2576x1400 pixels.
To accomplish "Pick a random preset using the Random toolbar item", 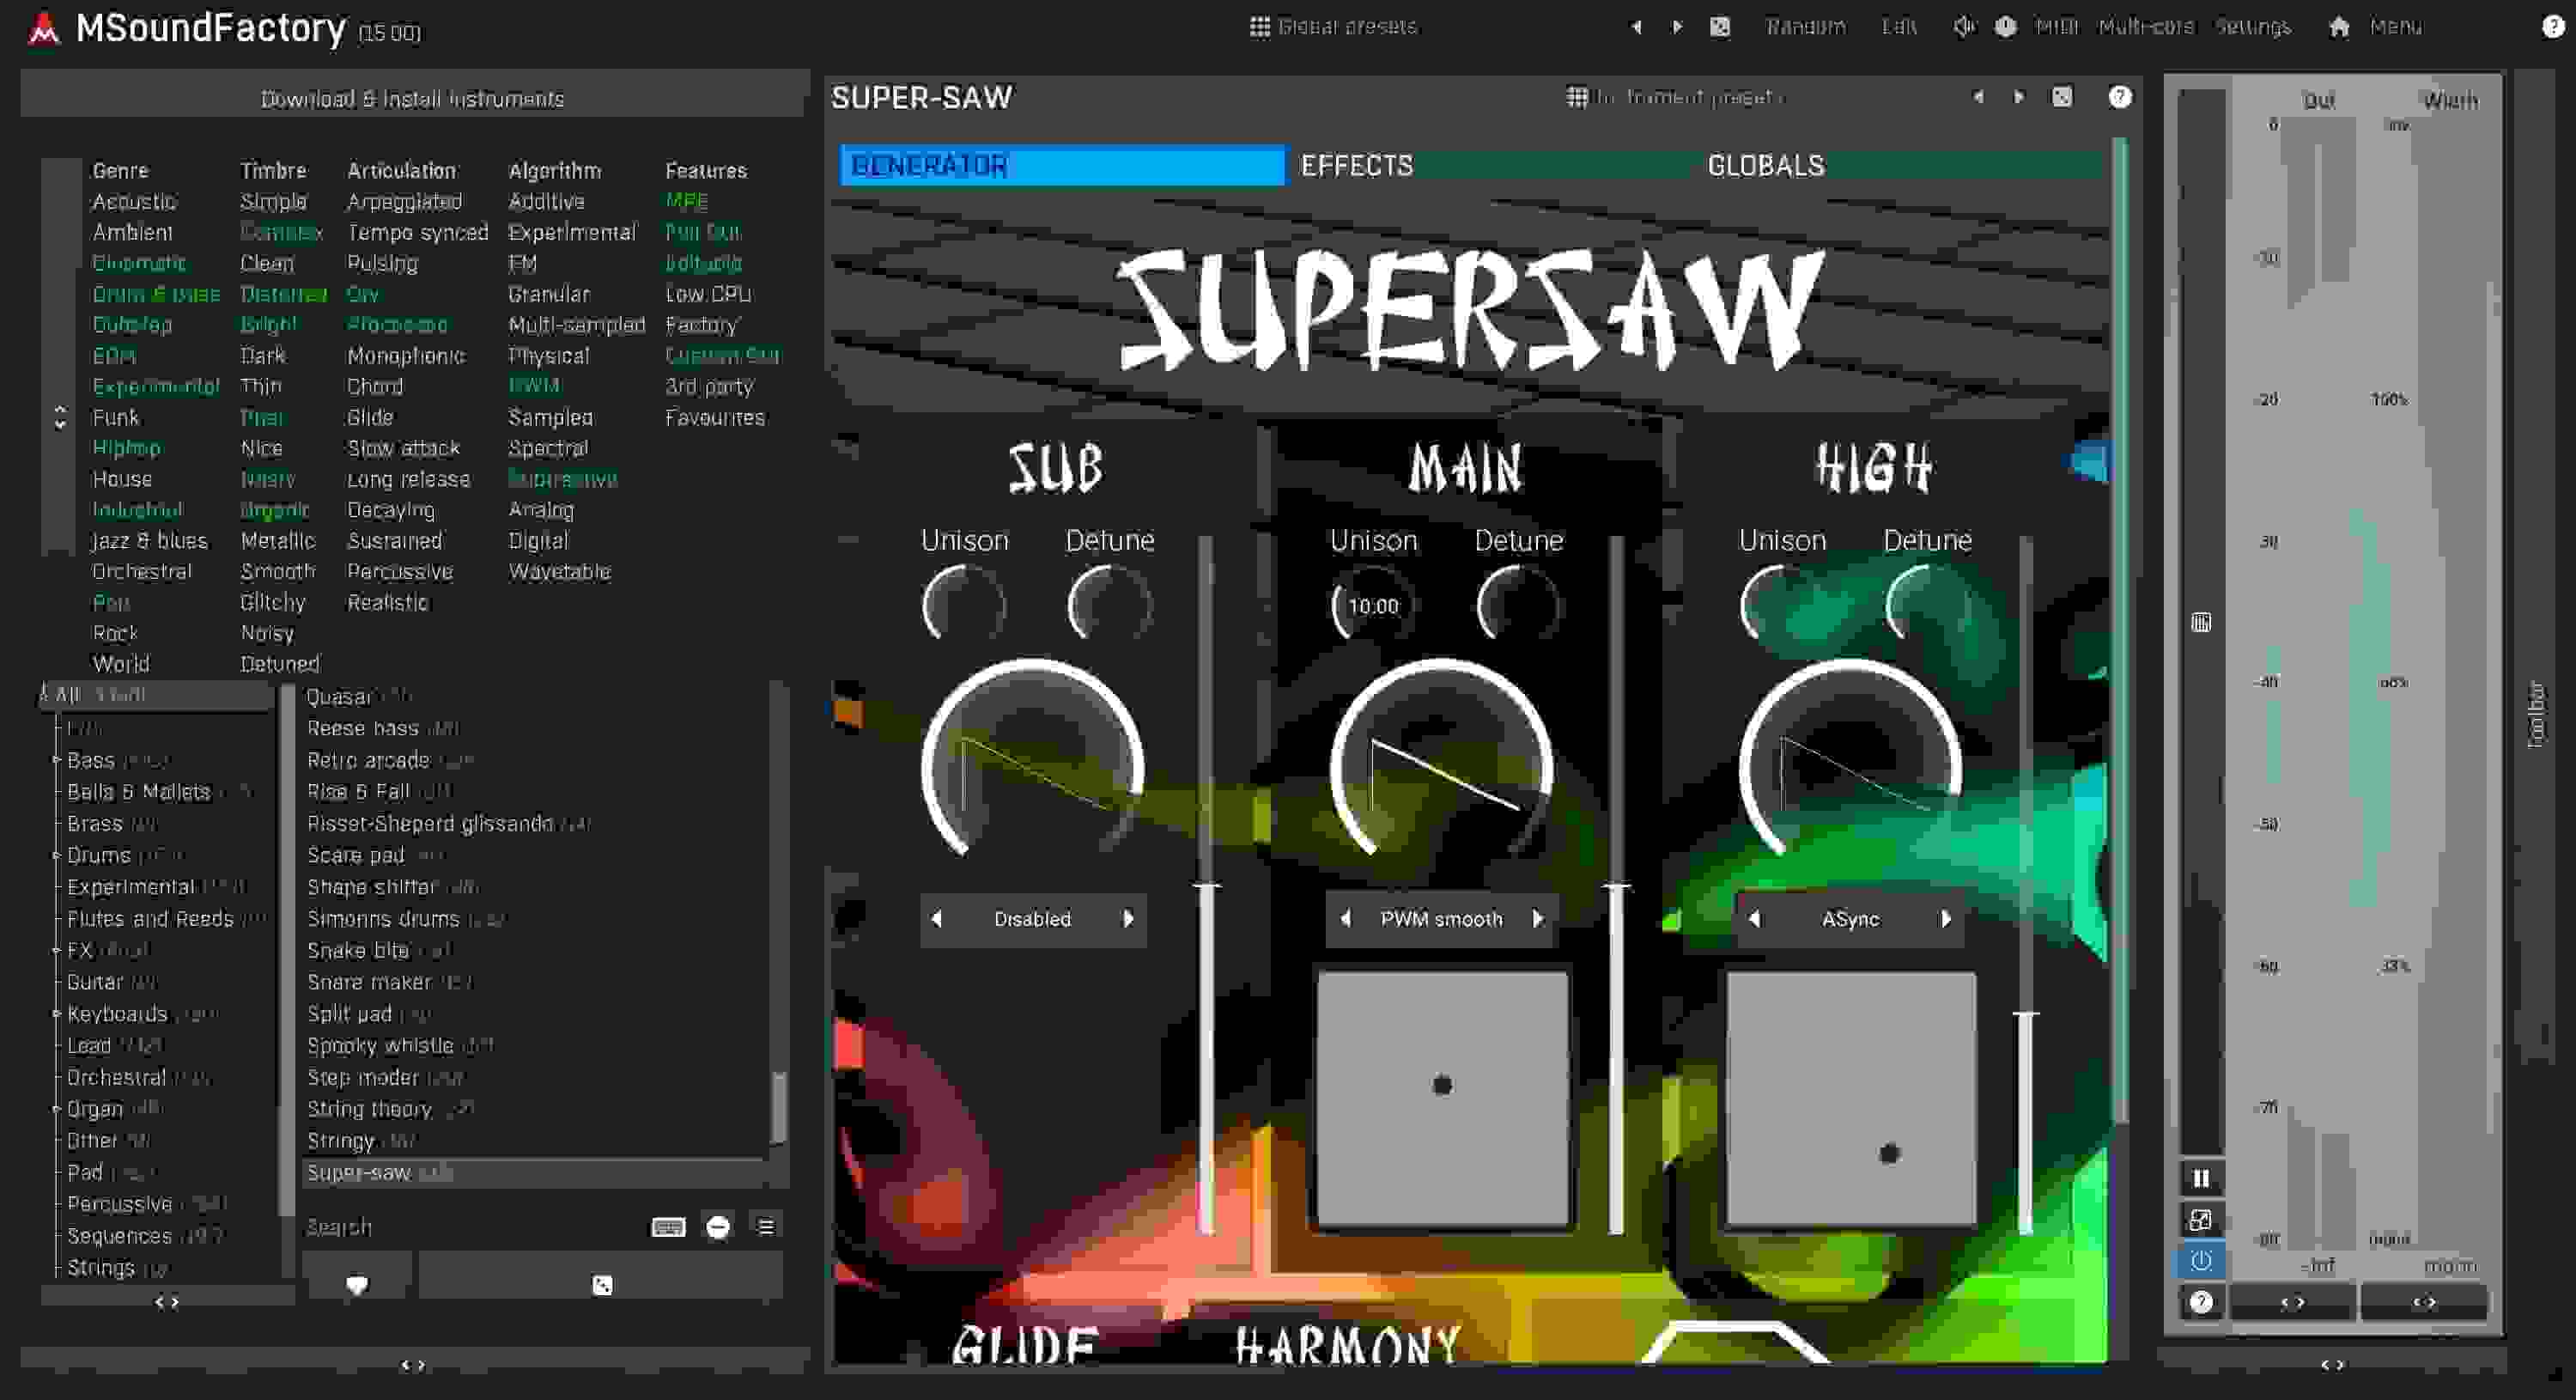I will pyautogui.click(x=1806, y=27).
